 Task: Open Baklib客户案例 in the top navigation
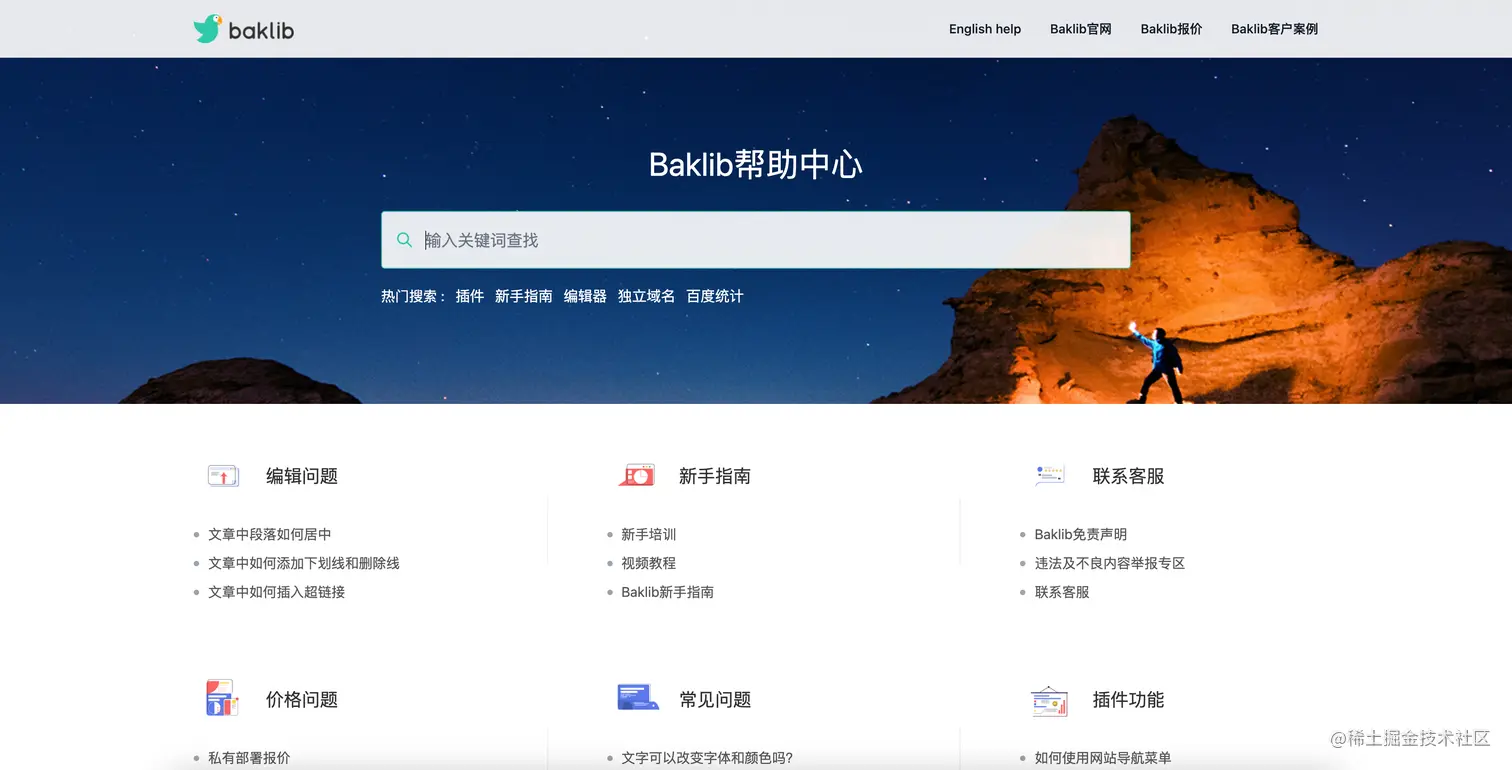point(1274,29)
